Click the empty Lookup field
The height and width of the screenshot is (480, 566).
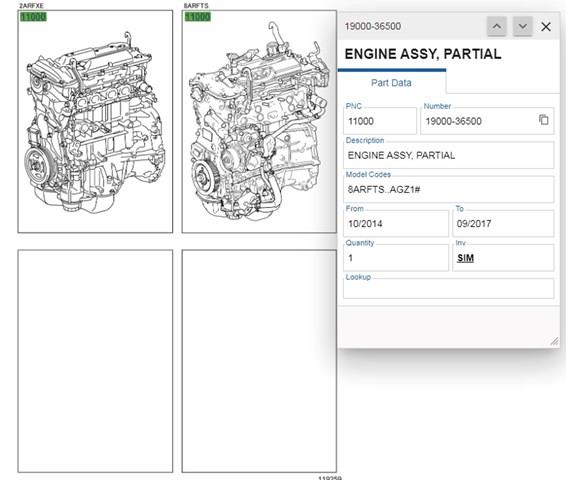pos(448,288)
